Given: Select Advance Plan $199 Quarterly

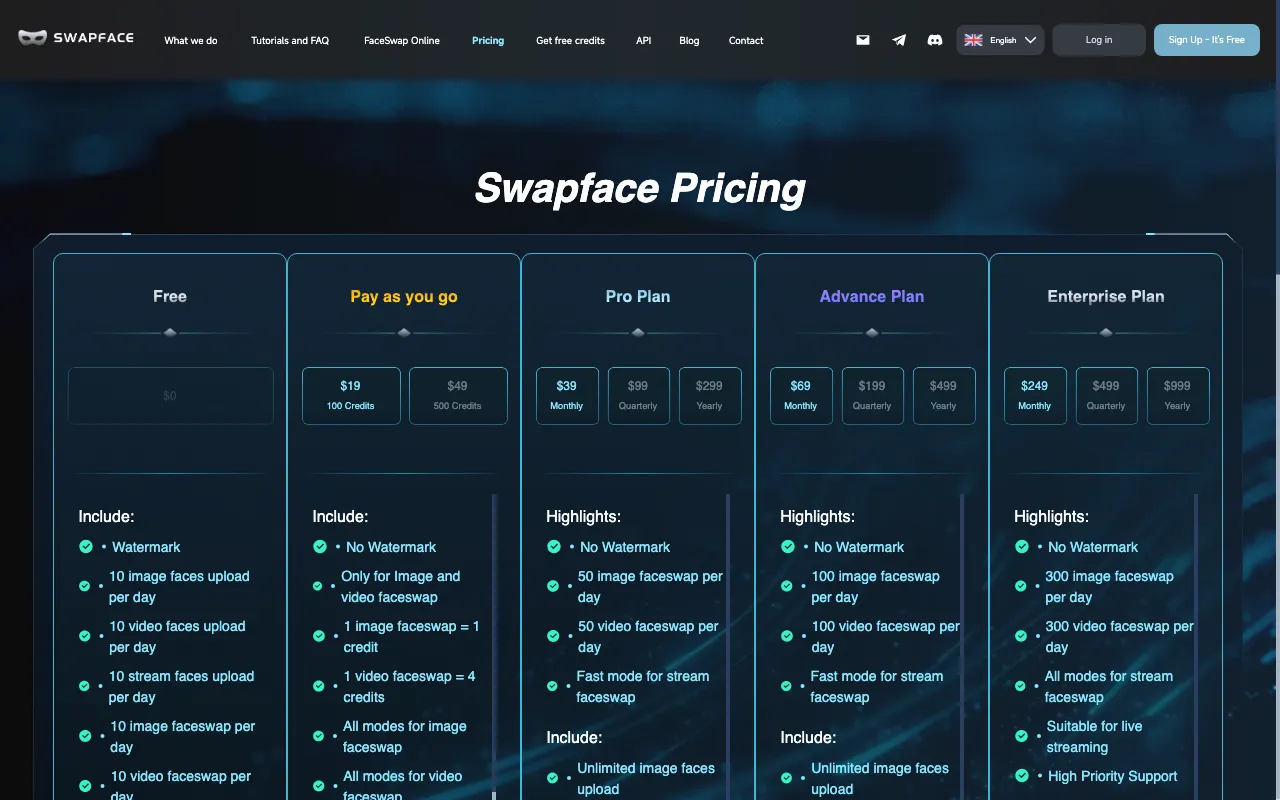Looking at the screenshot, I should click(872, 396).
